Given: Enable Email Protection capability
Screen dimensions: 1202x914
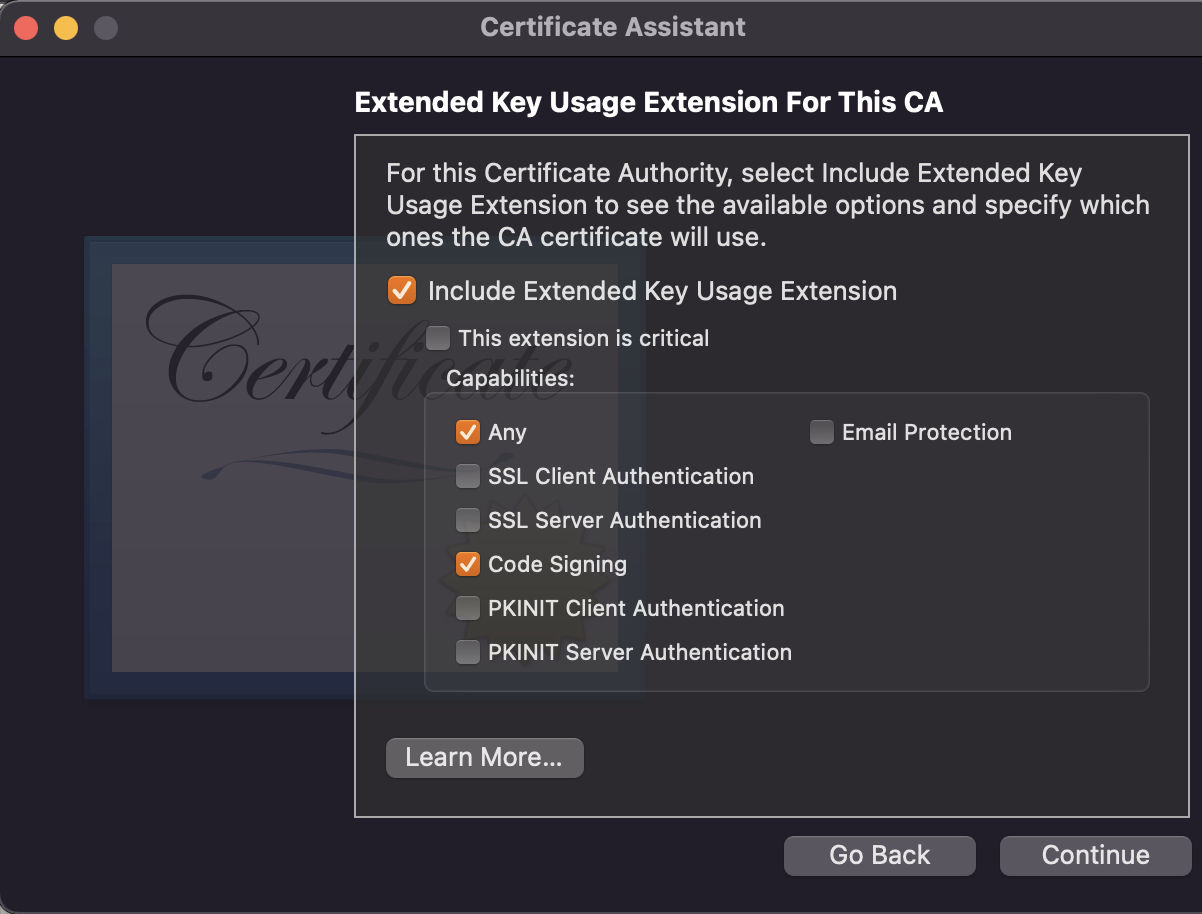Looking at the screenshot, I should tap(822, 432).
